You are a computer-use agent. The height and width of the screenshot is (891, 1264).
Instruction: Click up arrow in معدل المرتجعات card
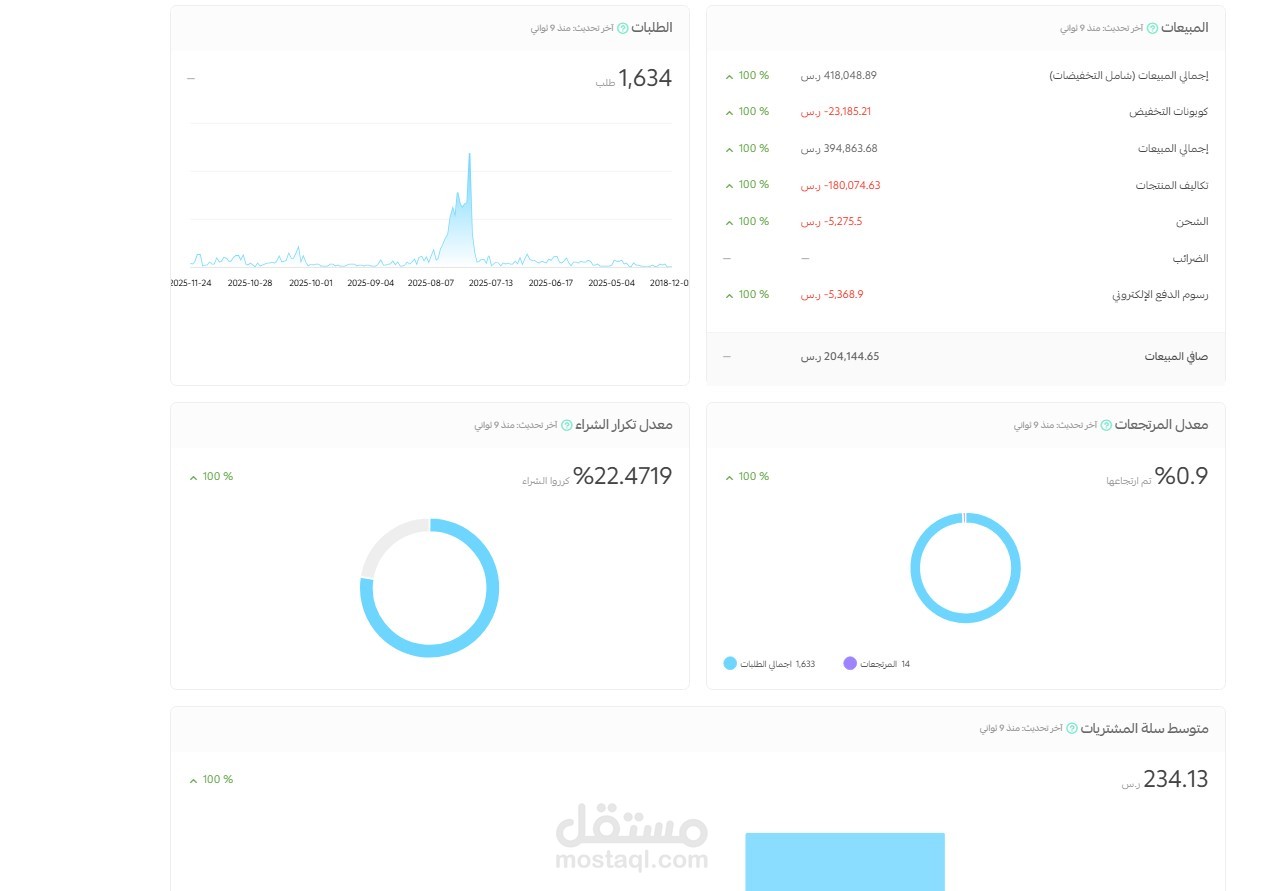[729, 477]
